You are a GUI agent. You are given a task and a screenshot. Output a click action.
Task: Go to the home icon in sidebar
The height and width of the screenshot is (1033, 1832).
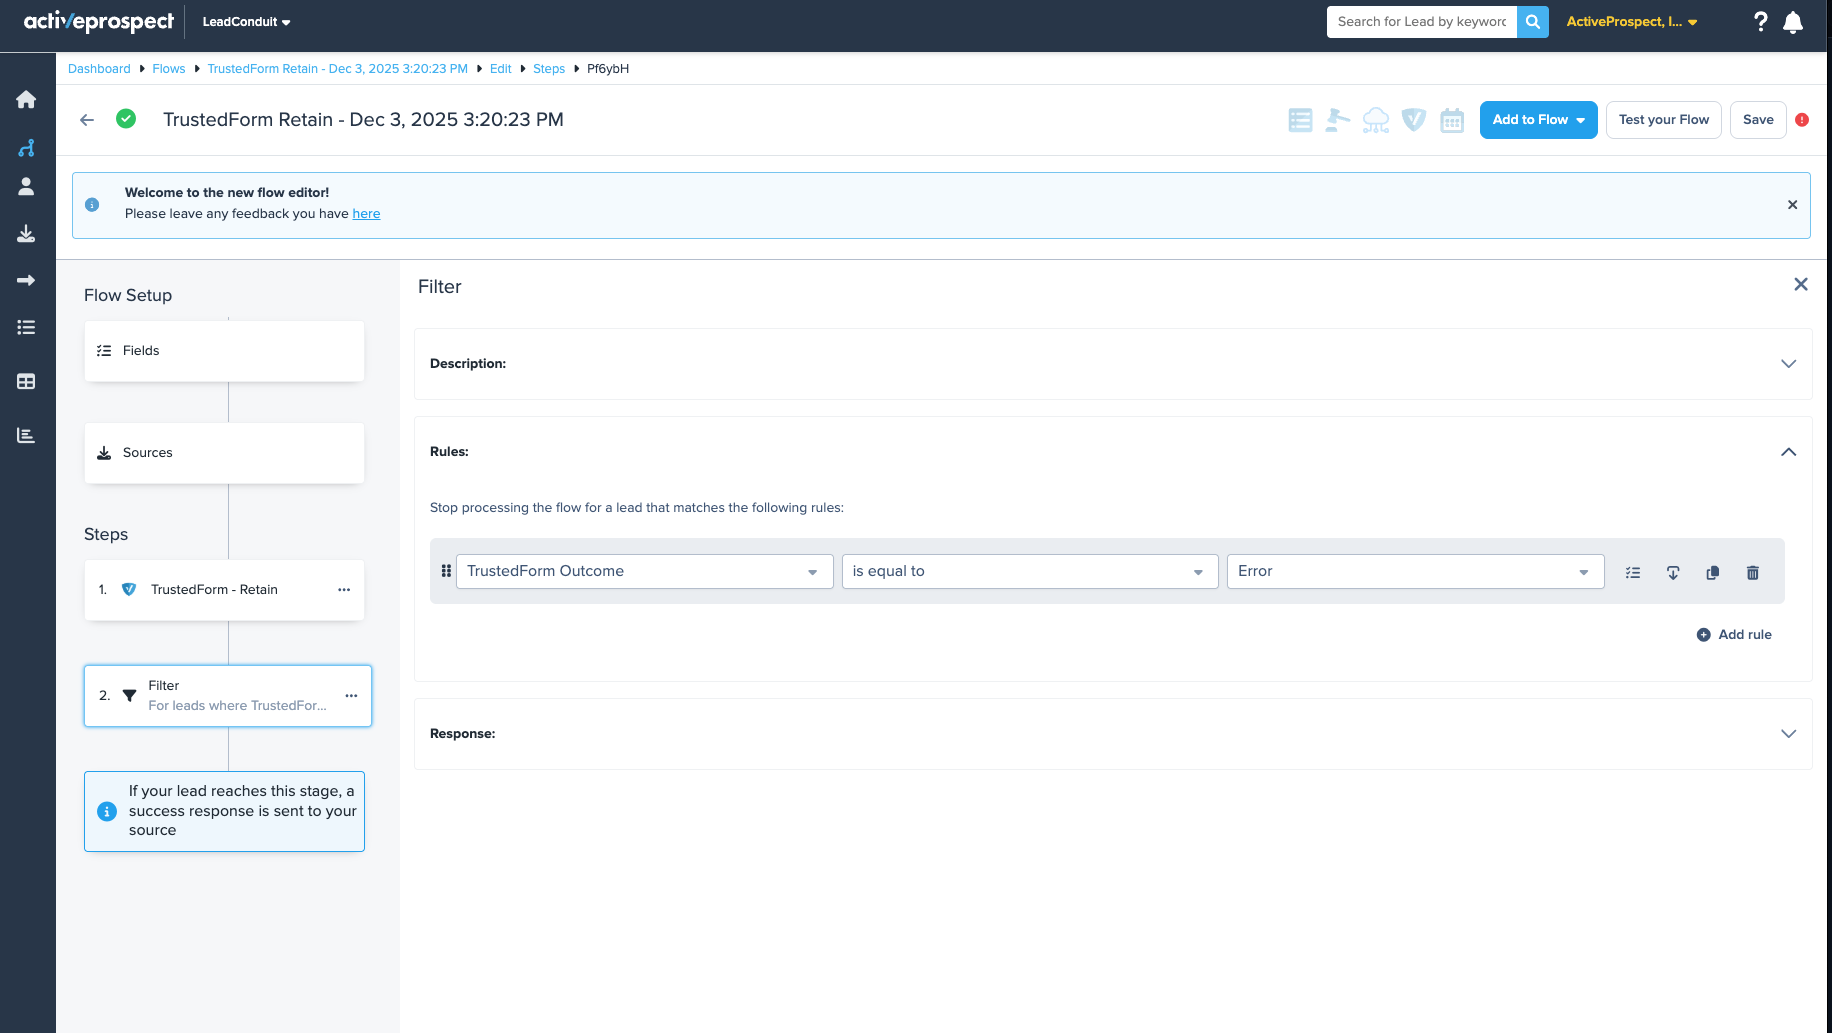[x=26, y=99]
